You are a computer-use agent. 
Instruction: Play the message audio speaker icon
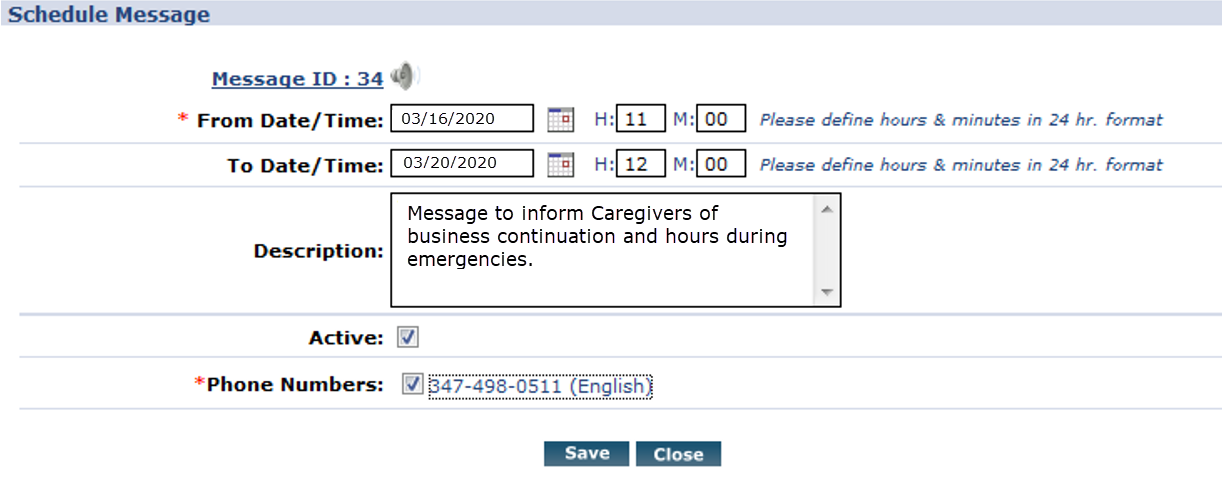[x=404, y=75]
